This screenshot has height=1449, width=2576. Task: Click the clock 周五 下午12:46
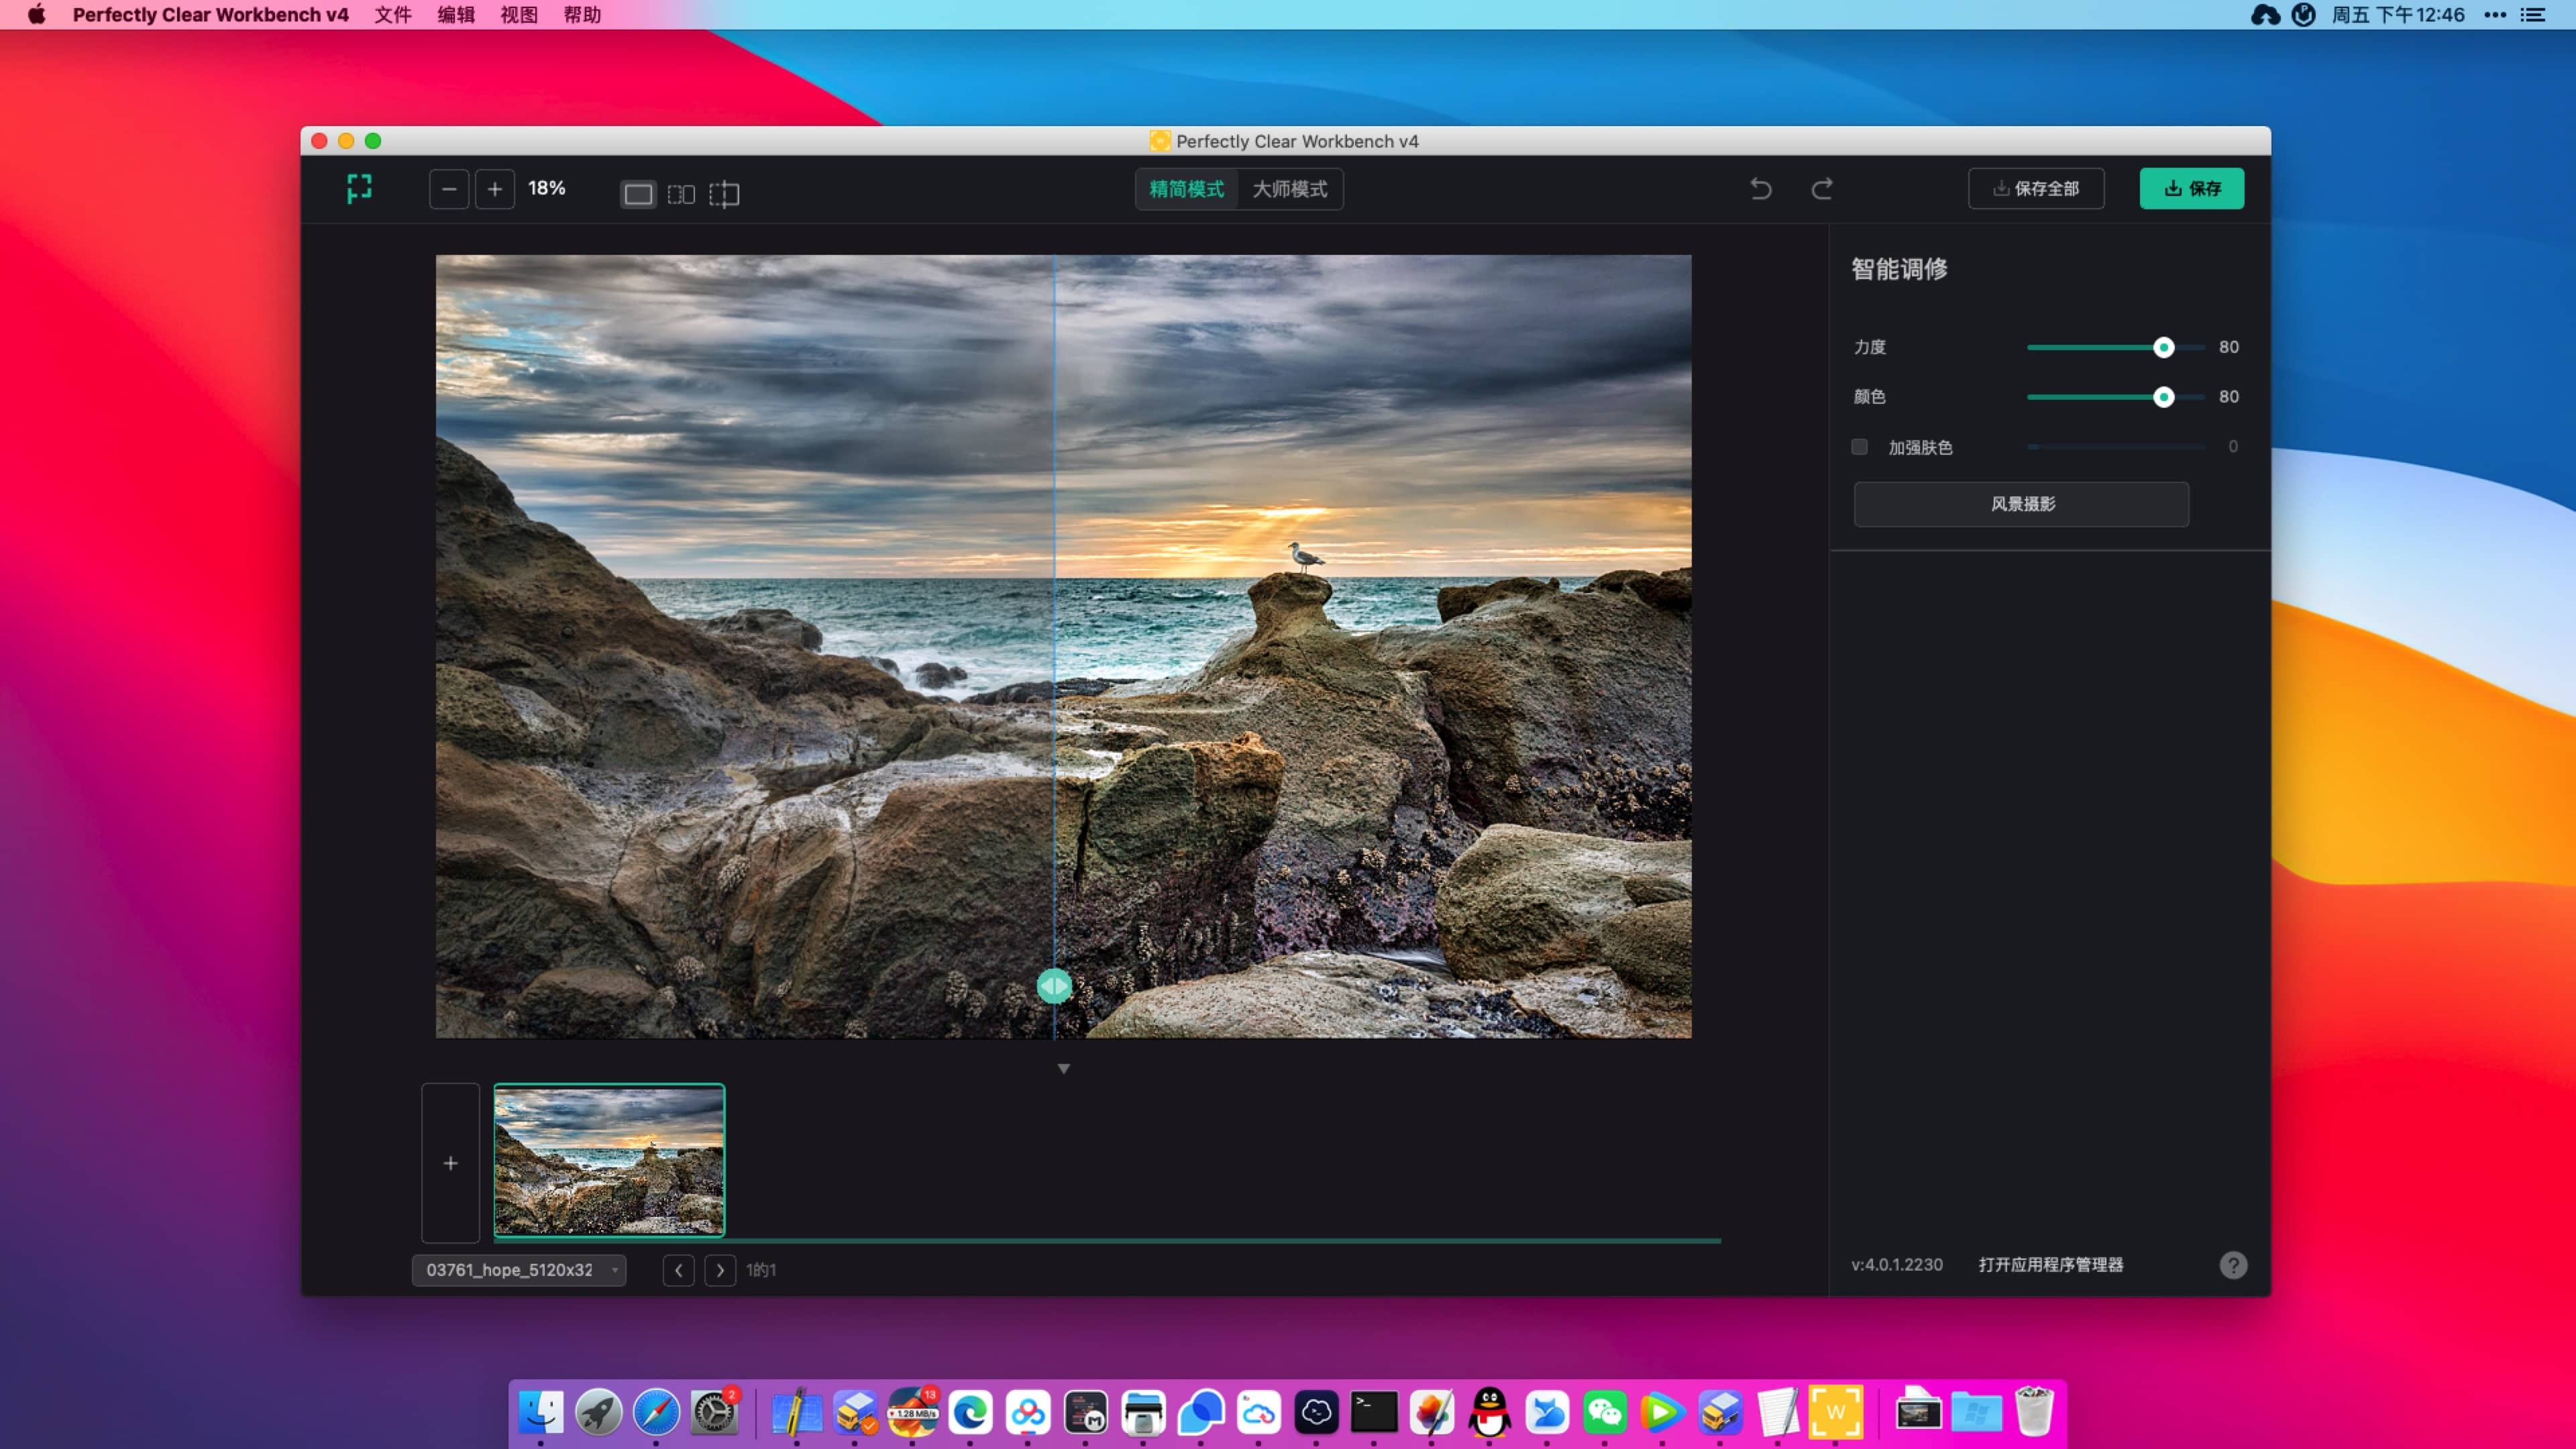click(x=2398, y=15)
